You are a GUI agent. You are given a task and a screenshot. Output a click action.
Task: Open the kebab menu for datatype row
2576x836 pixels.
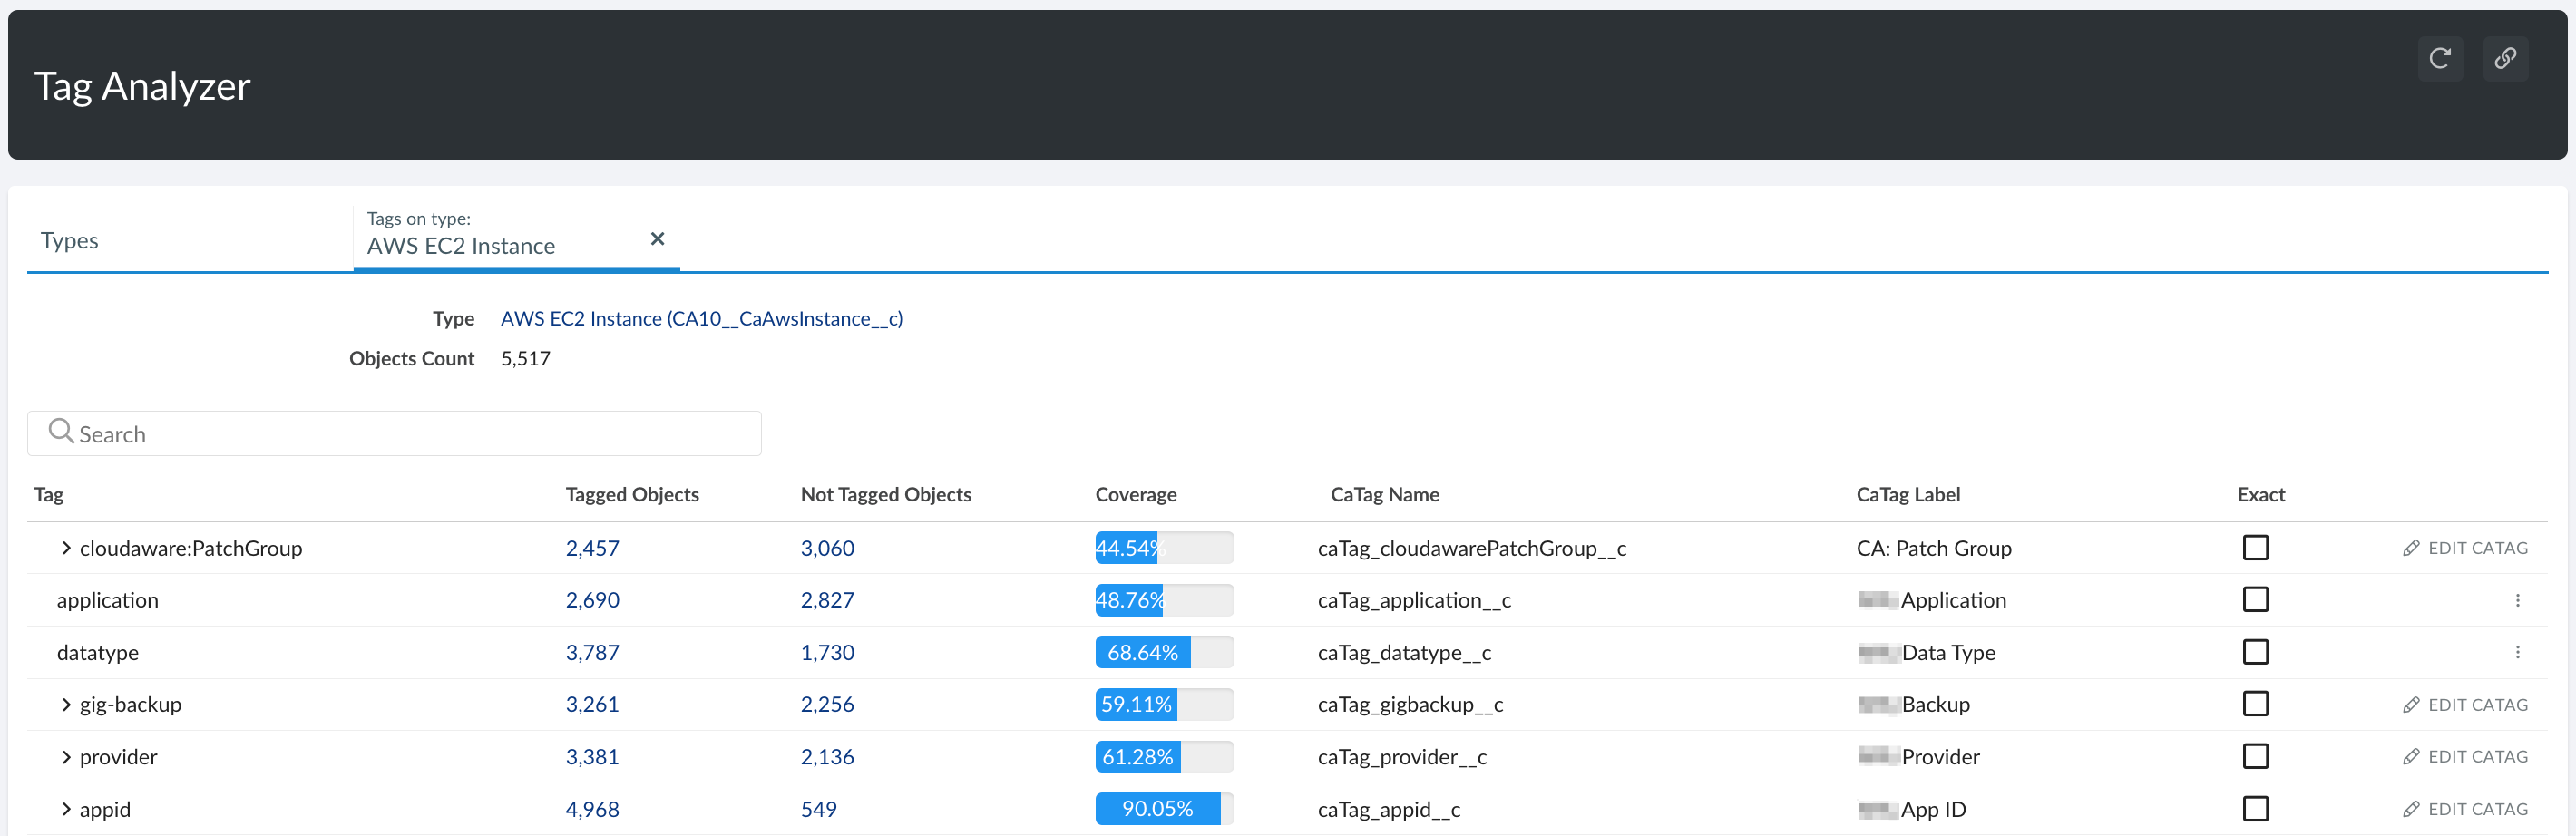point(2517,652)
